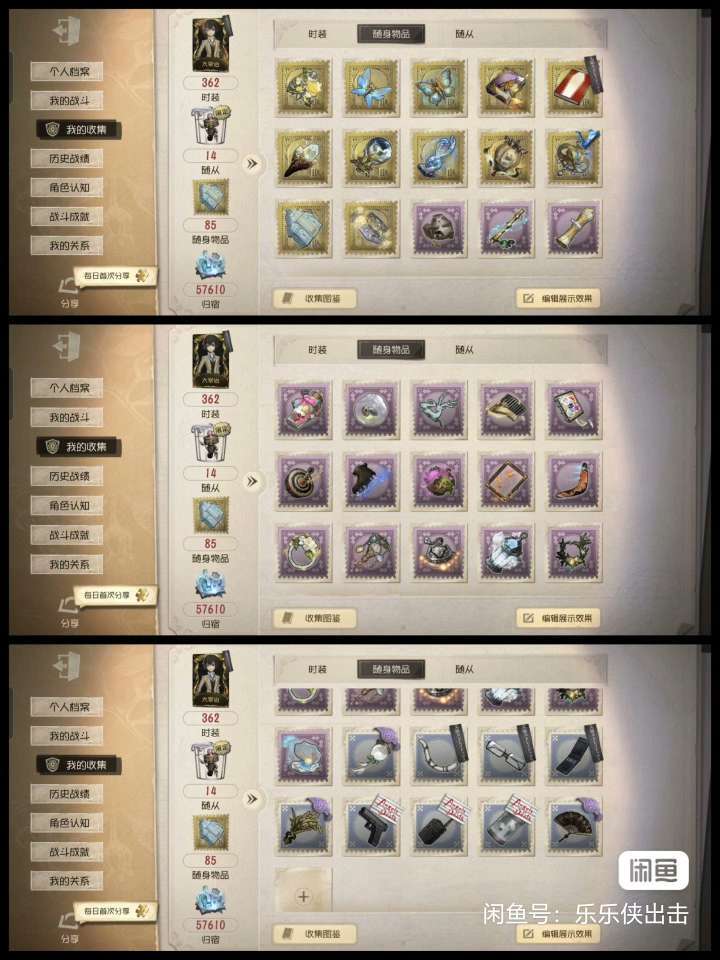This screenshot has height=960, width=720.
Task: Expand the double-arrow panel in top screenshot
Action: pyautogui.click(x=252, y=163)
